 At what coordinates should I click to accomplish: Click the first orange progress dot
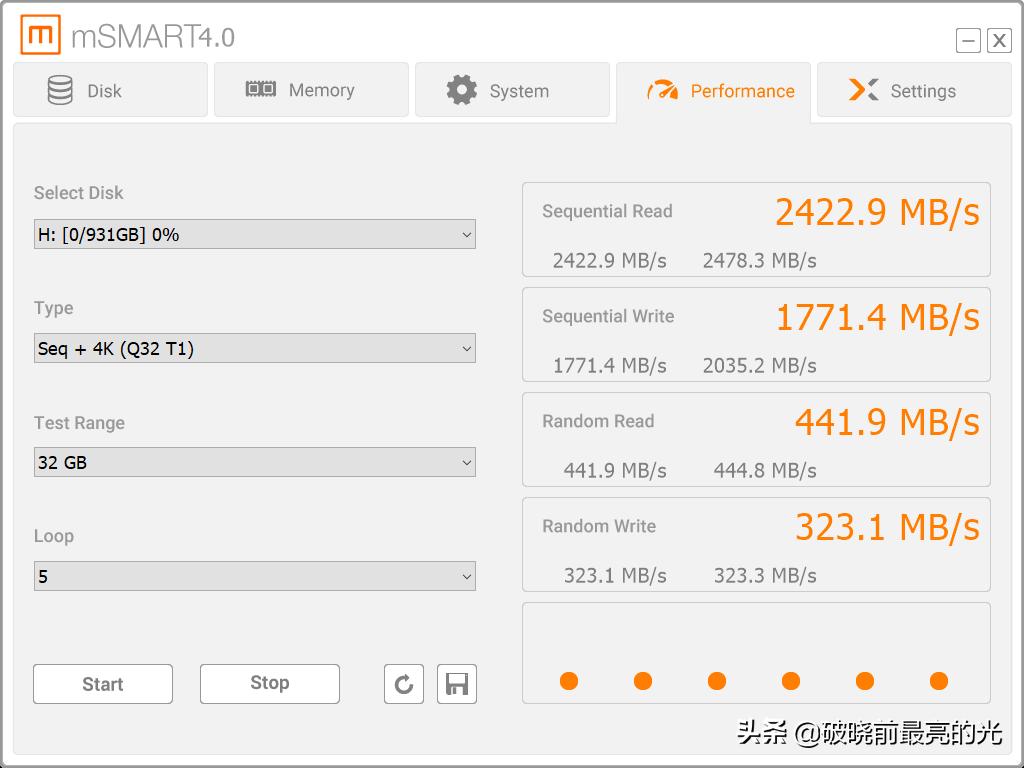[x=569, y=681]
